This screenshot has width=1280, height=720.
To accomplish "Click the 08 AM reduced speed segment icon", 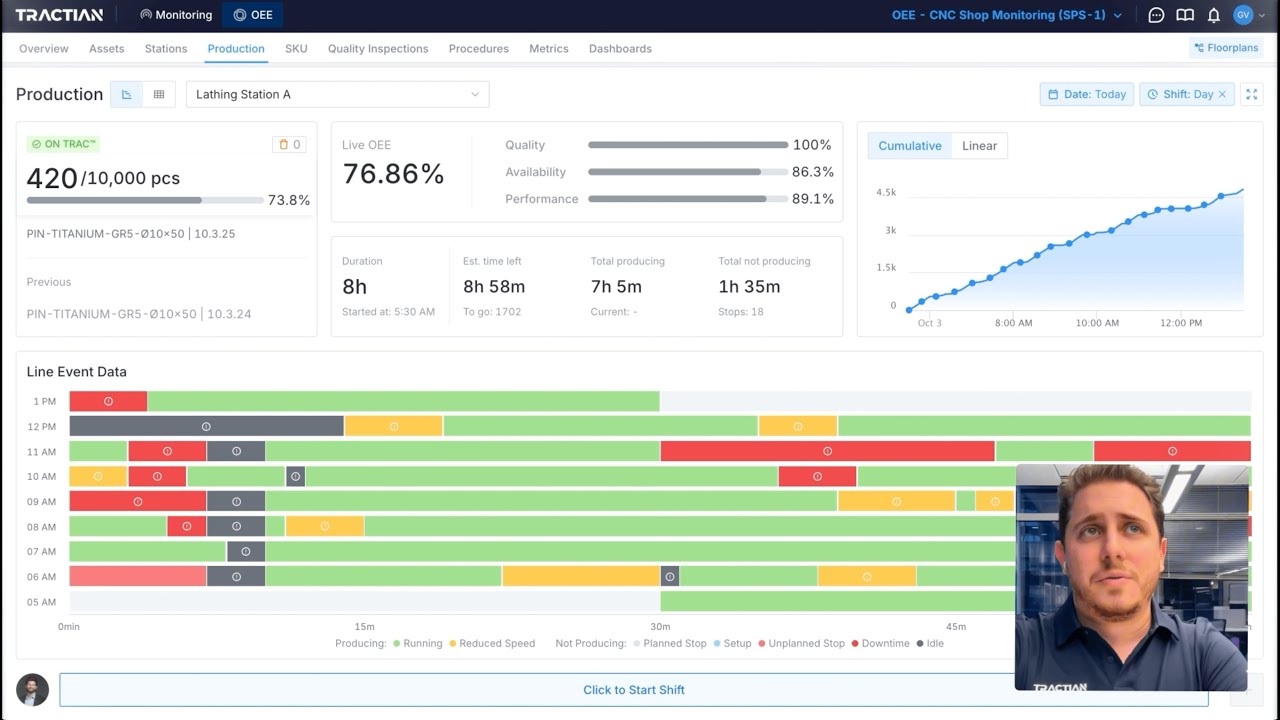I will point(324,526).
